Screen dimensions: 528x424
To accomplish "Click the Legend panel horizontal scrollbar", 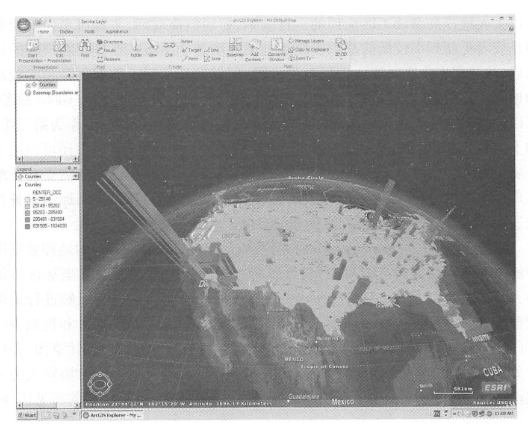I will (x=47, y=404).
